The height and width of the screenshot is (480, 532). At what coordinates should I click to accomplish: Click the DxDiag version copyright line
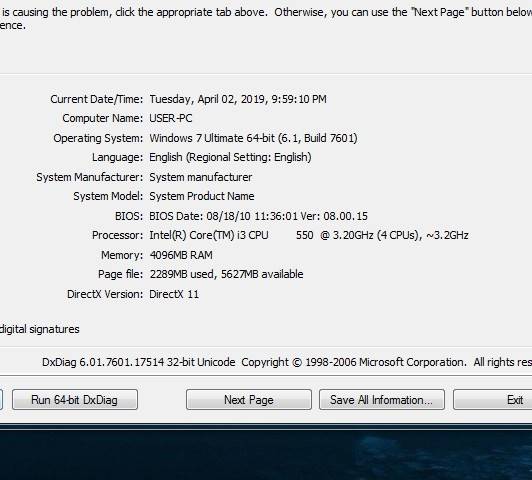[x=287, y=362]
